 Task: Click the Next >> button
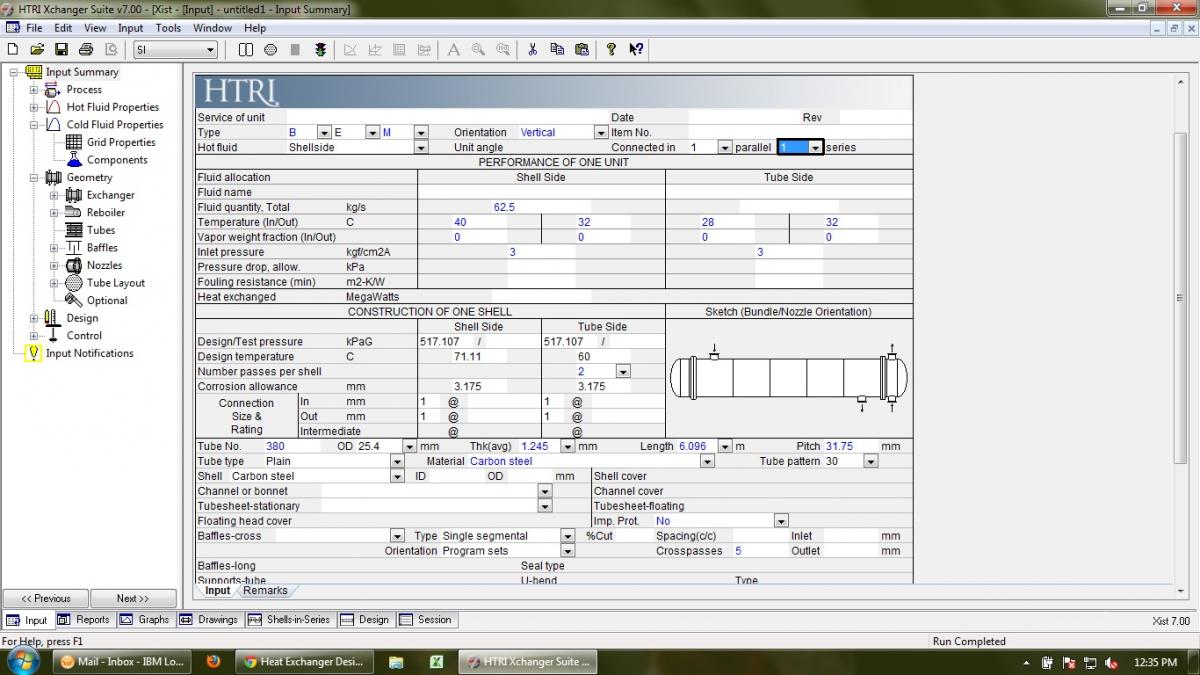click(133, 599)
